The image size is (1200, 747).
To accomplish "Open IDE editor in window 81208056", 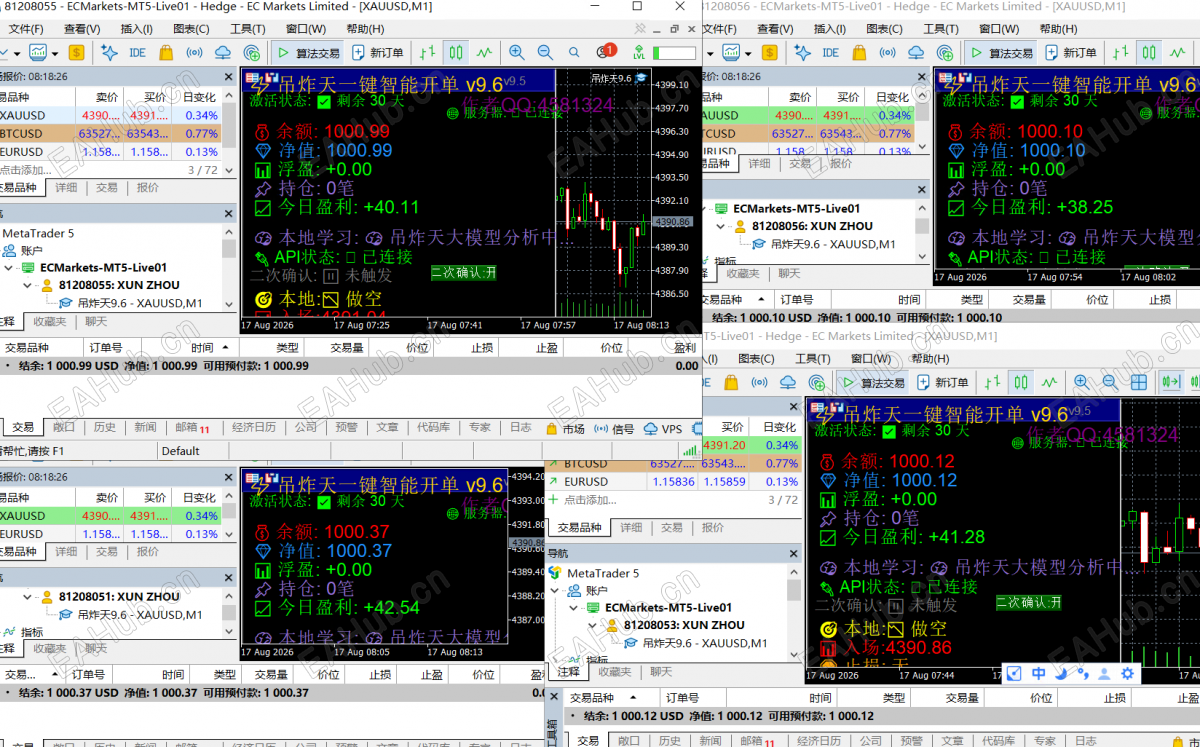I will click(x=831, y=52).
